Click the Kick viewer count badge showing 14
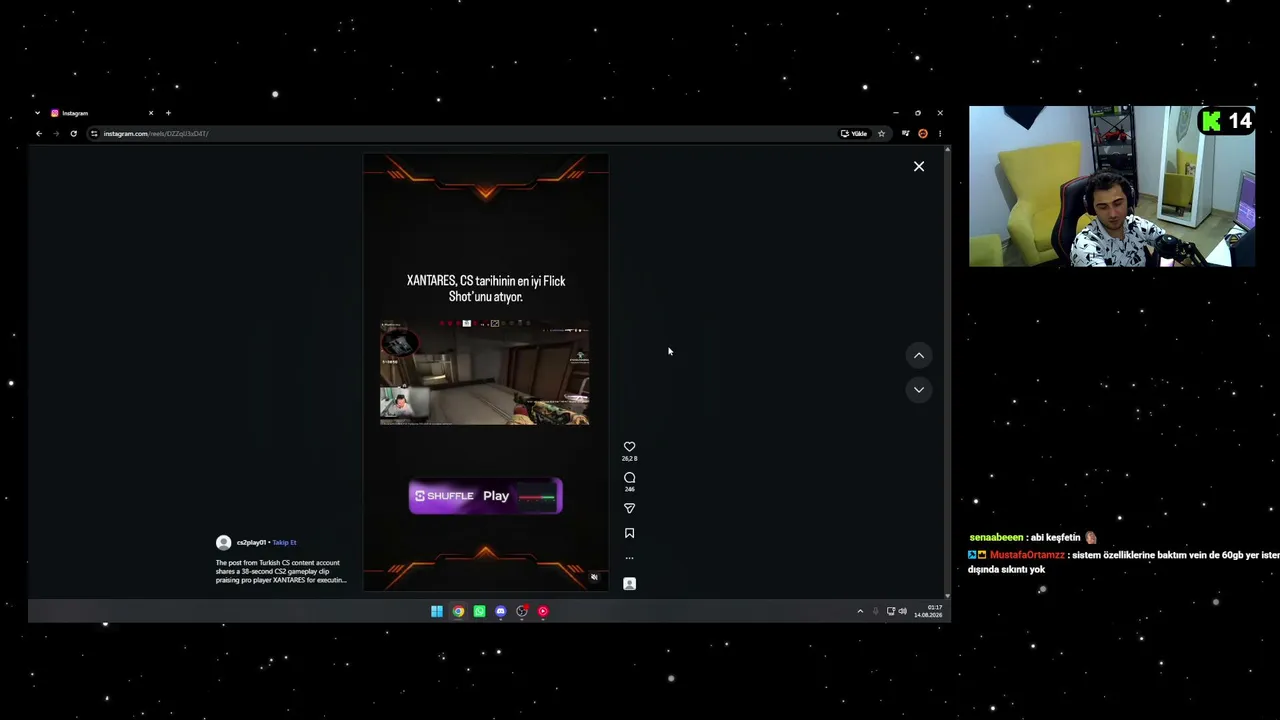 coord(1227,121)
